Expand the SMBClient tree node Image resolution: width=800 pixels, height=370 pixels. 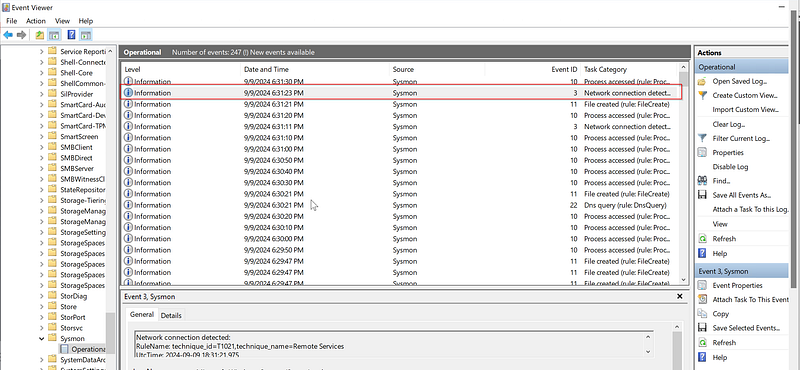[x=42, y=147]
